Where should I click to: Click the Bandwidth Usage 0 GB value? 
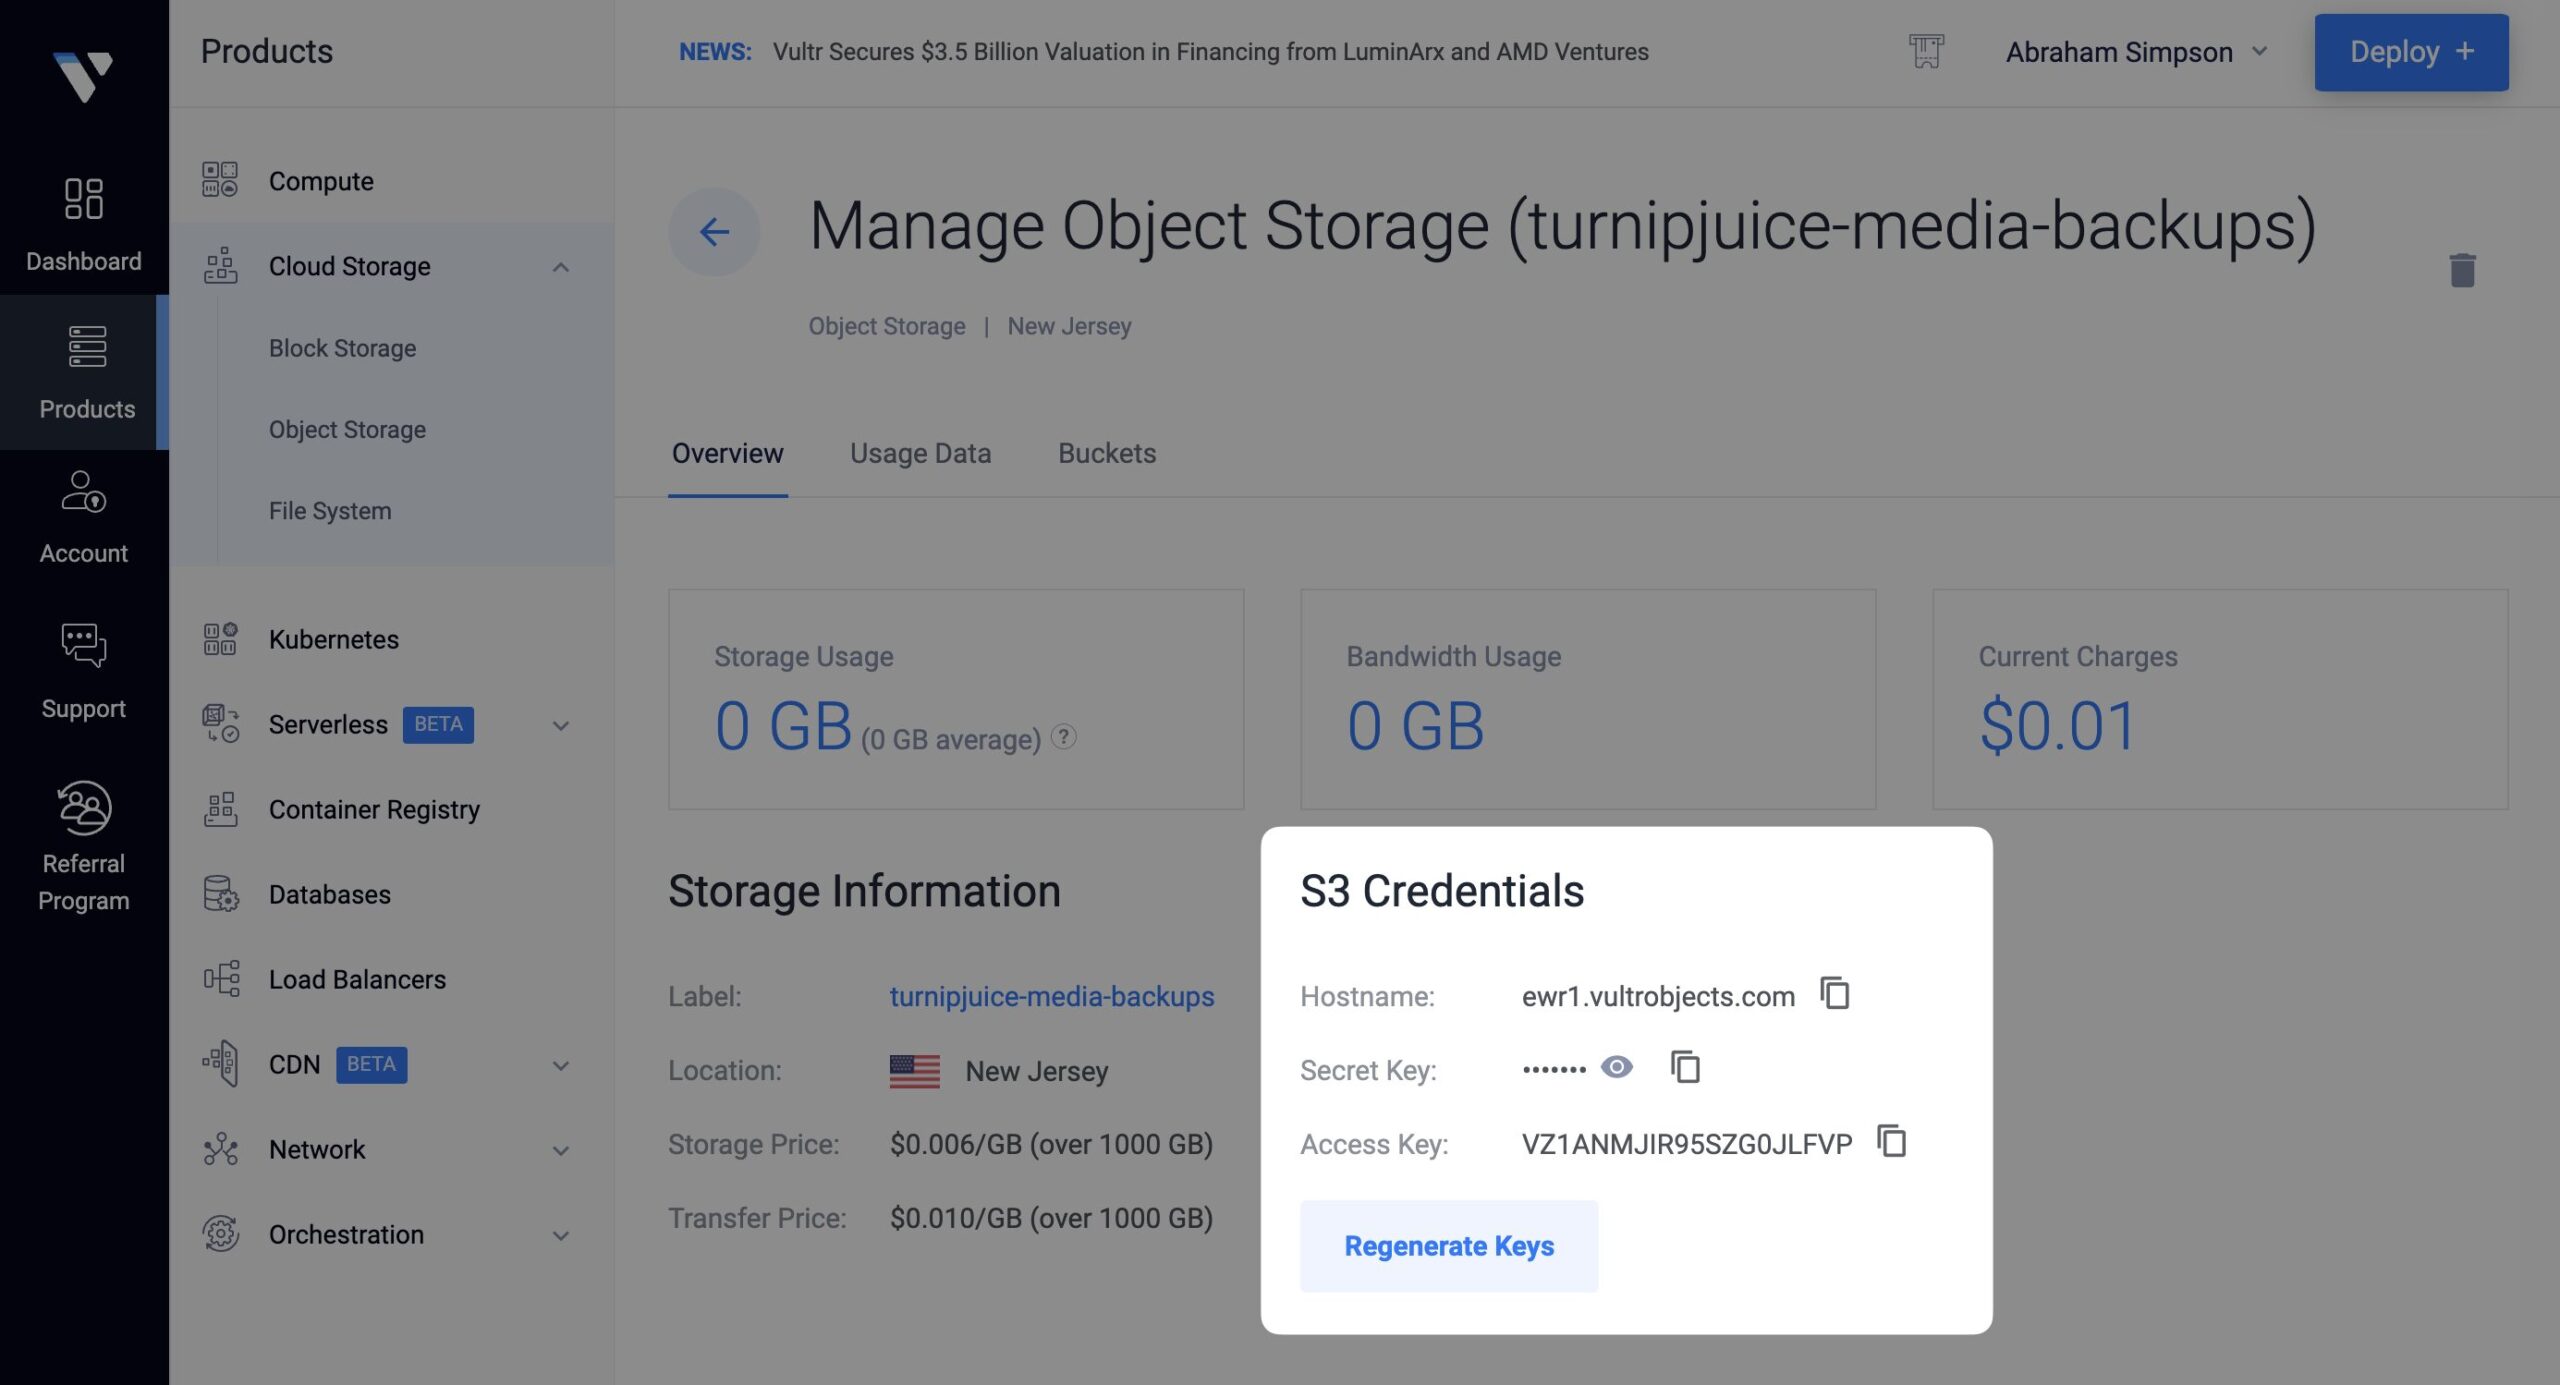point(1415,725)
